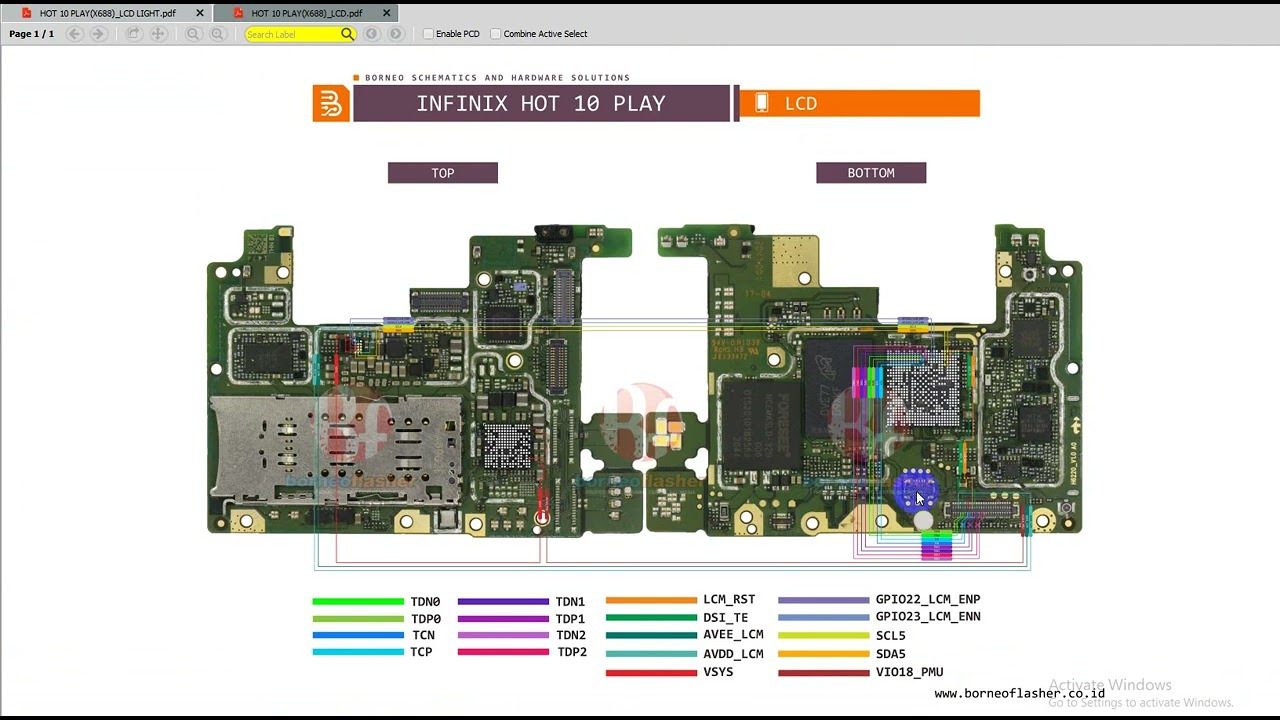Click the TCP legend label

coord(421,652)
